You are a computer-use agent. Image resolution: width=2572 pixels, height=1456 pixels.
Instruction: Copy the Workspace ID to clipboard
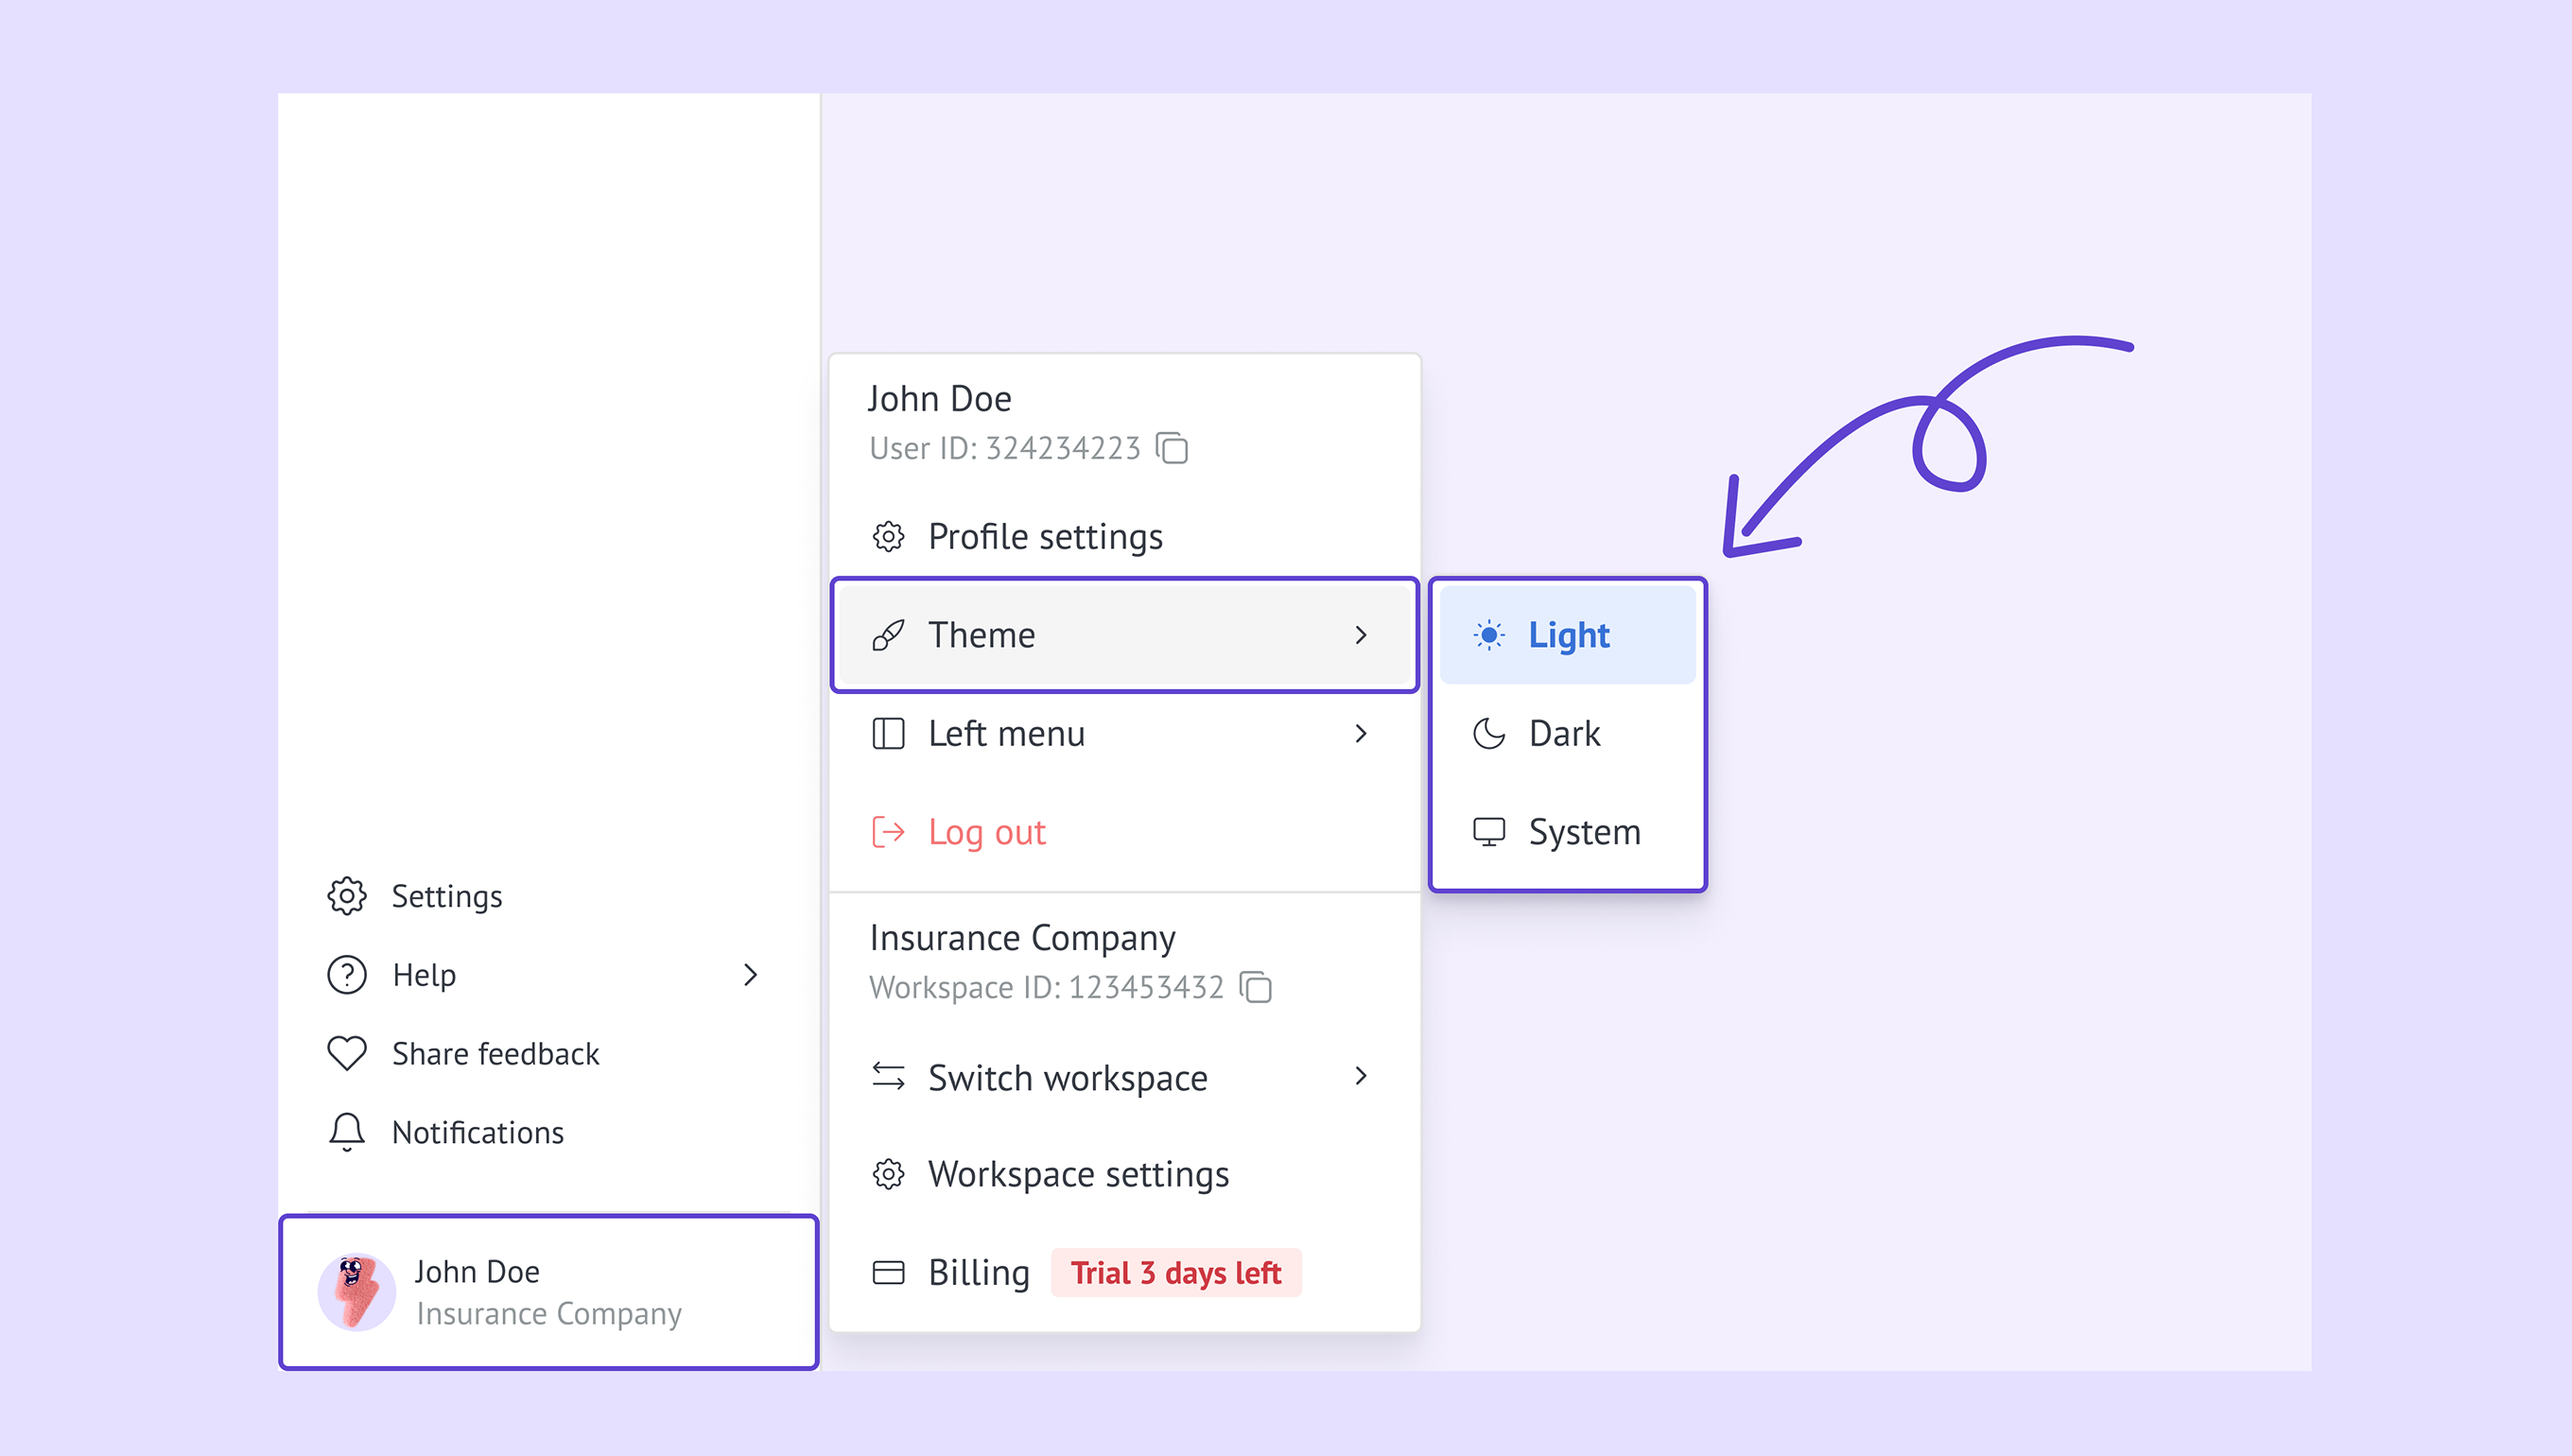coord(1255,987)
